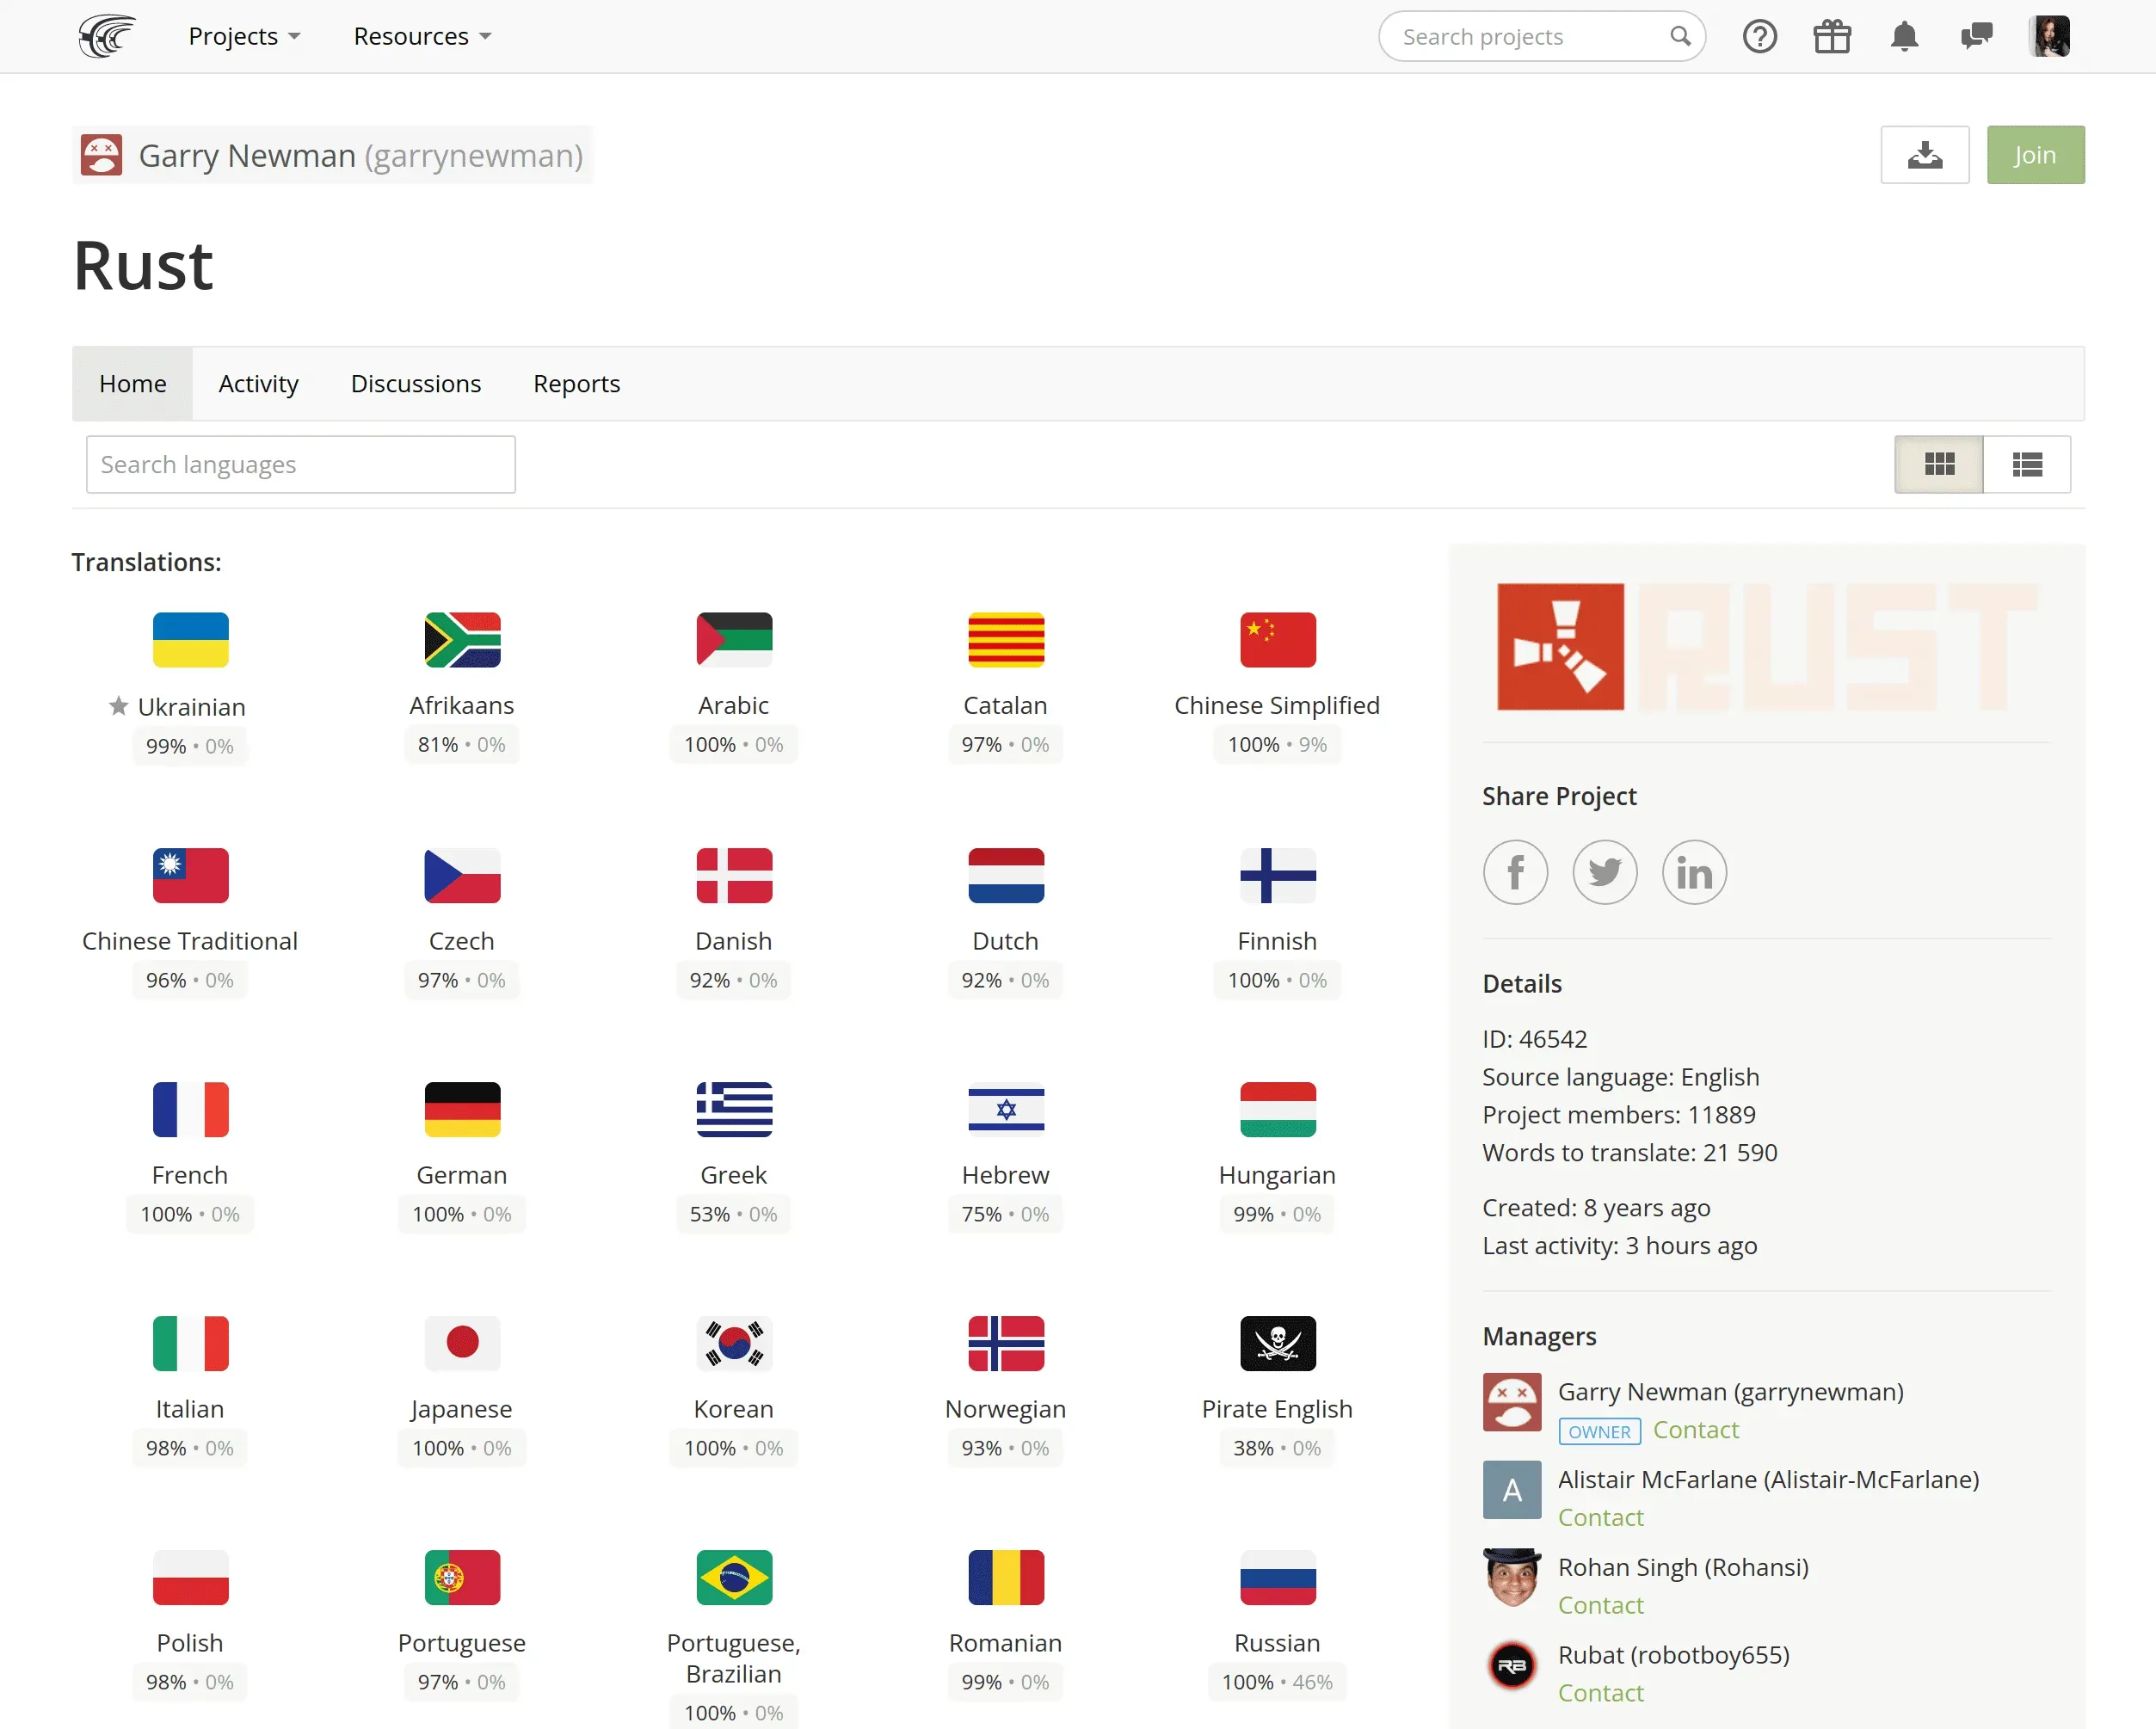Click the gift box icon

click(x=1831, y=37)
